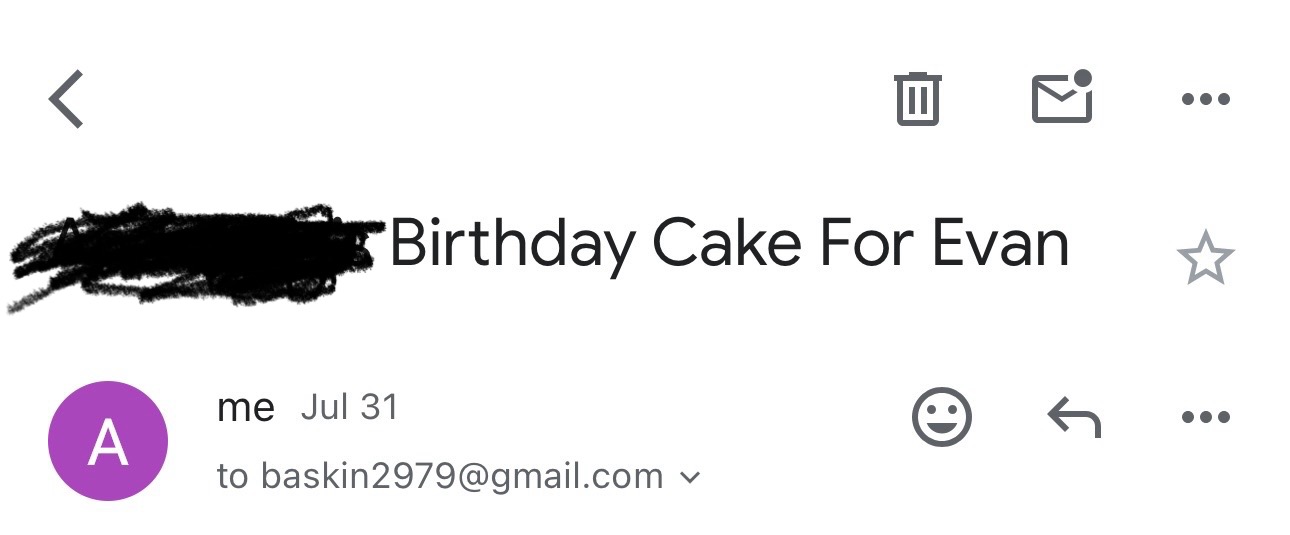Add an emoji reaction to the message
This screenshot has width=1290, height=535.
pyautogui.click(x=941, y=416)
